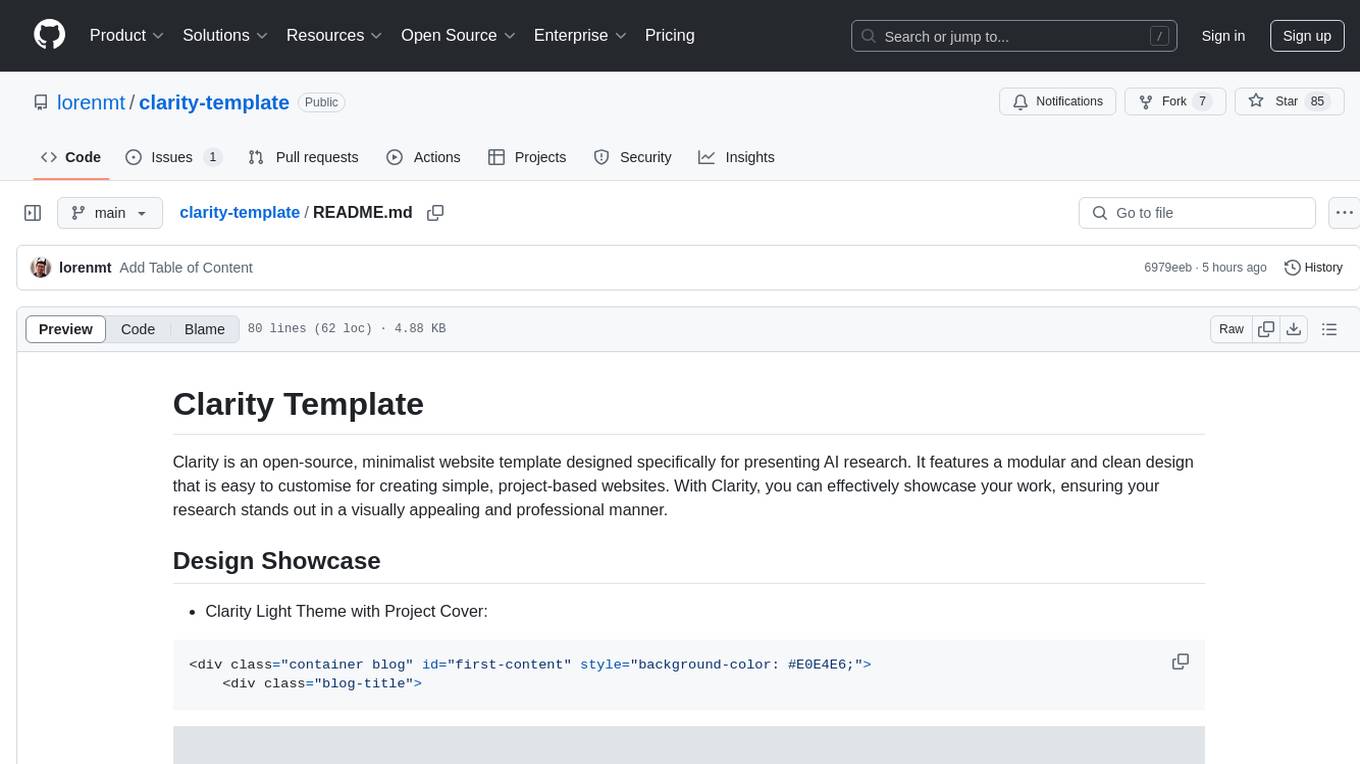Click the star count 85
Image resolution: width=1360 pixels, height=764 pixels.
(x=1317, y=101)
